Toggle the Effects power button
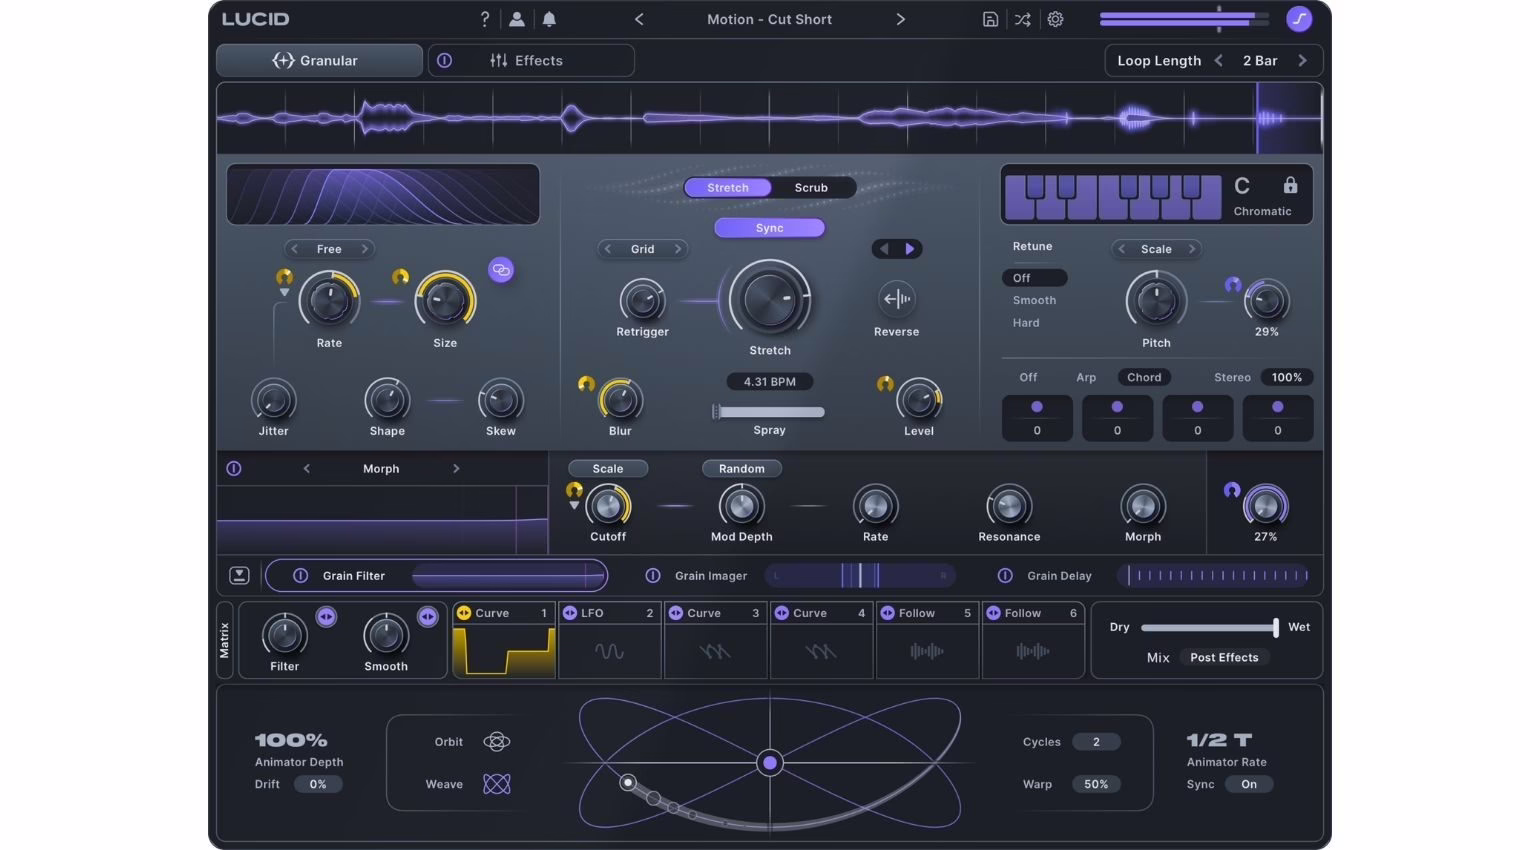Screen dimensions: 1540x850 pos(444,60)
